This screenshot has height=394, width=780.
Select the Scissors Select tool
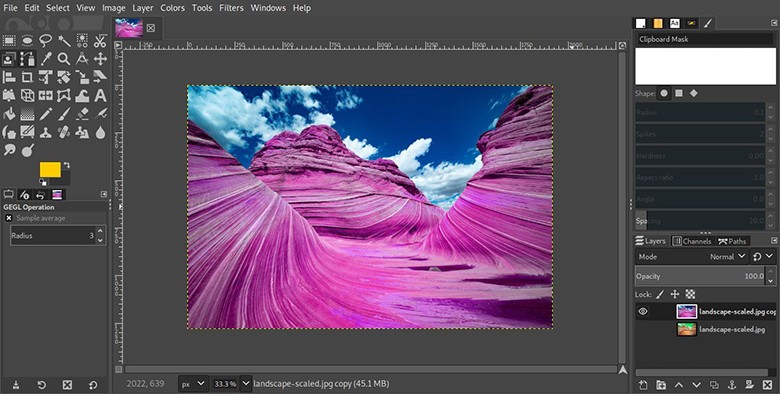[x=100, y=41]
